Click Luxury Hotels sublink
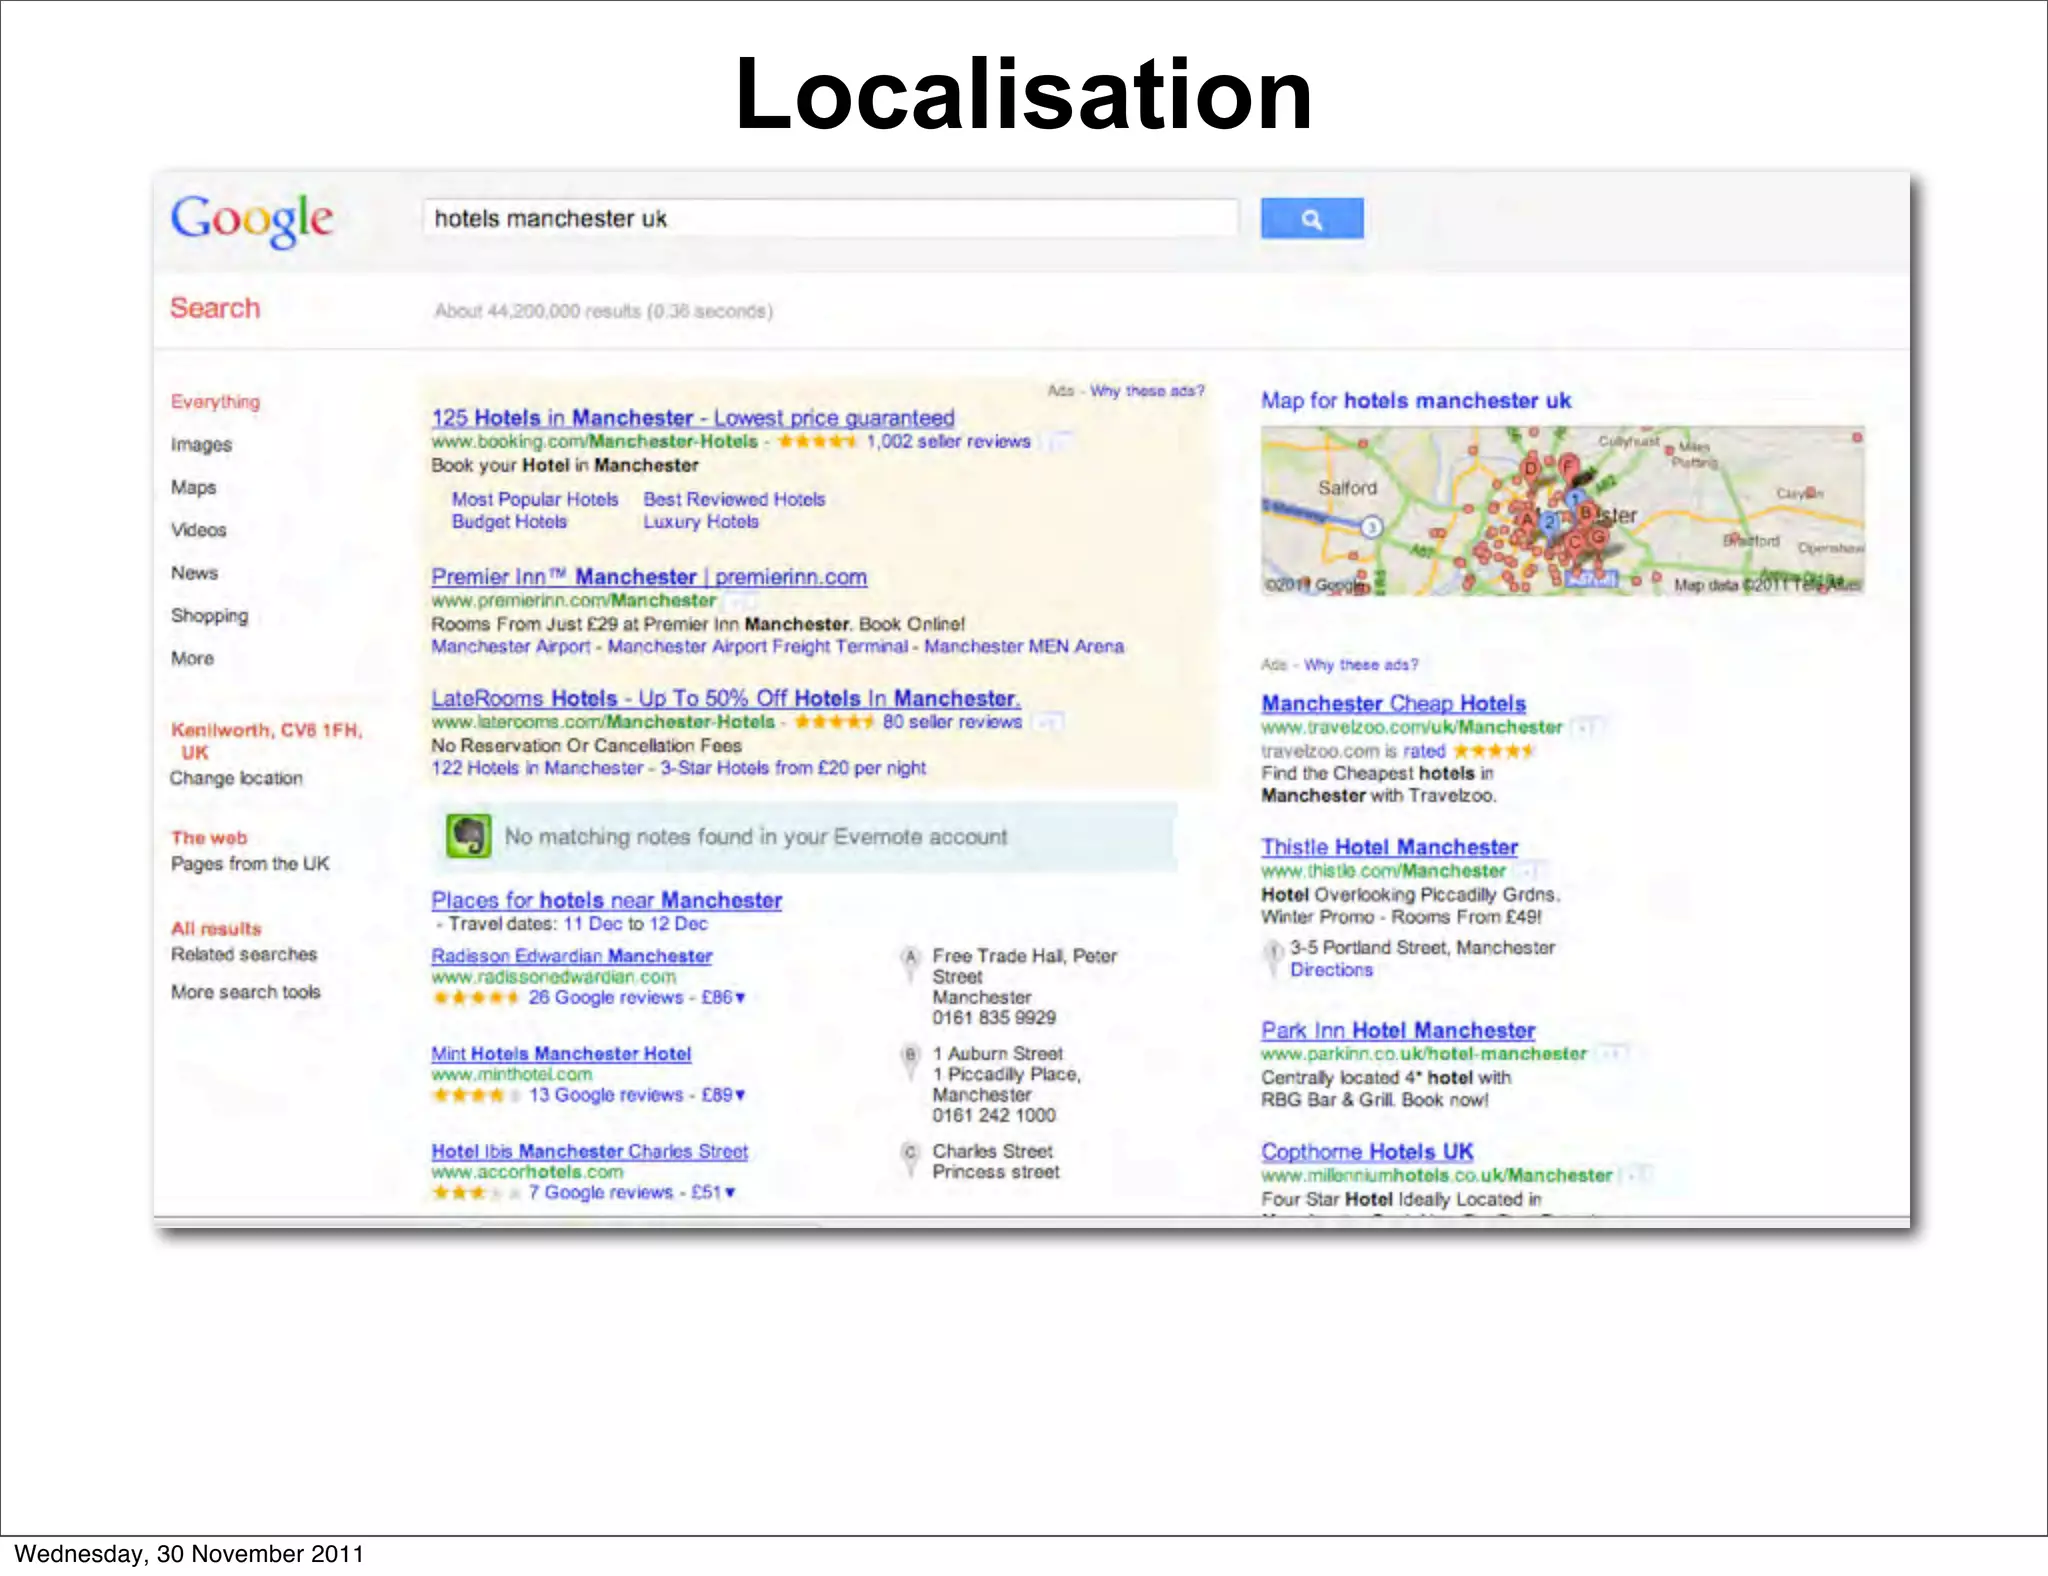This screenshot has height=1576, width=2048. 701,521
